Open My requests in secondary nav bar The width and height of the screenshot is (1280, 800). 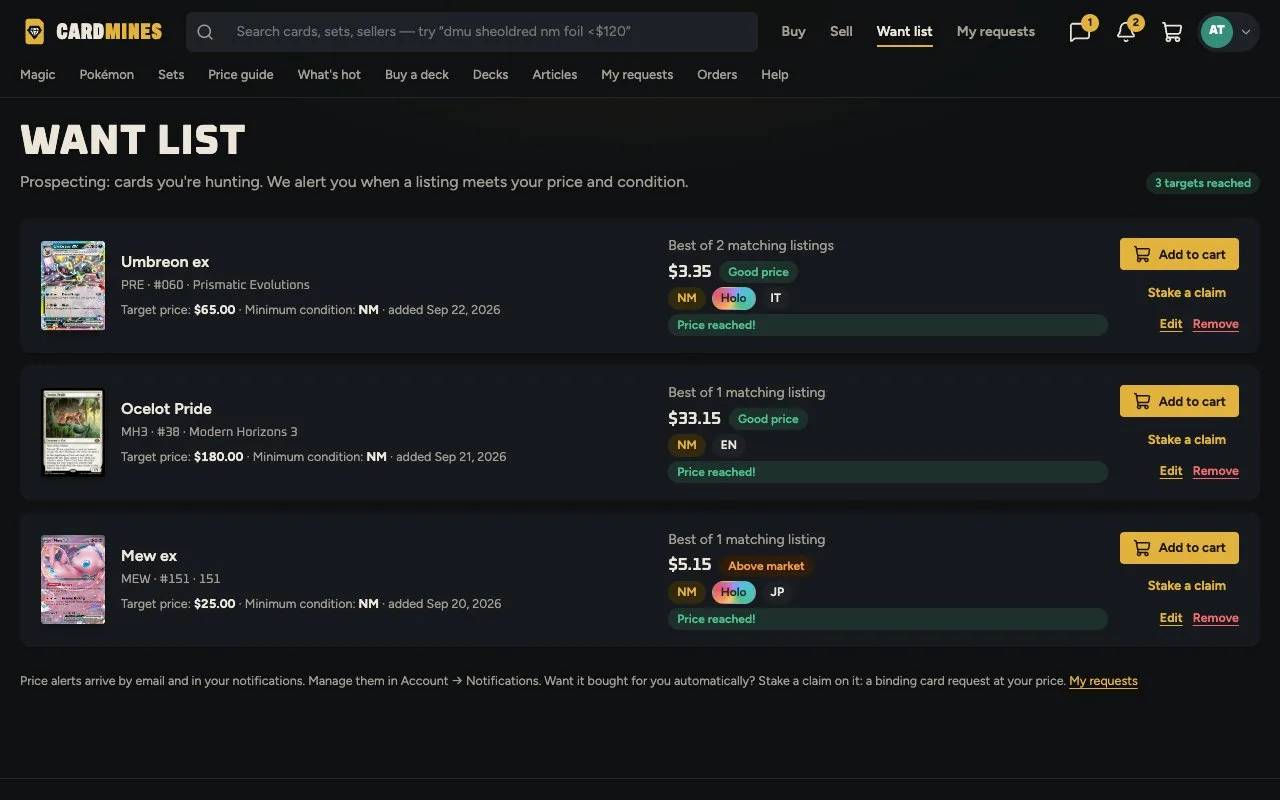tap(637, 75)
